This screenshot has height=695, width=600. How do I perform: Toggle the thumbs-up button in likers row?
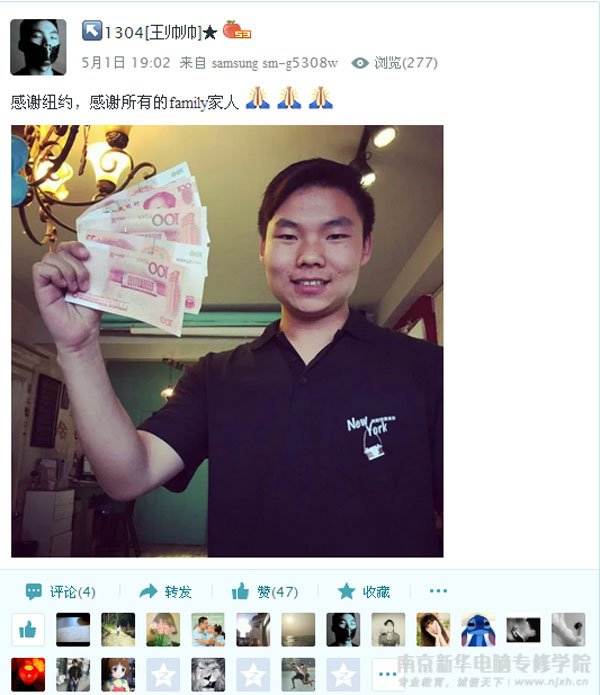pos(28,629)
